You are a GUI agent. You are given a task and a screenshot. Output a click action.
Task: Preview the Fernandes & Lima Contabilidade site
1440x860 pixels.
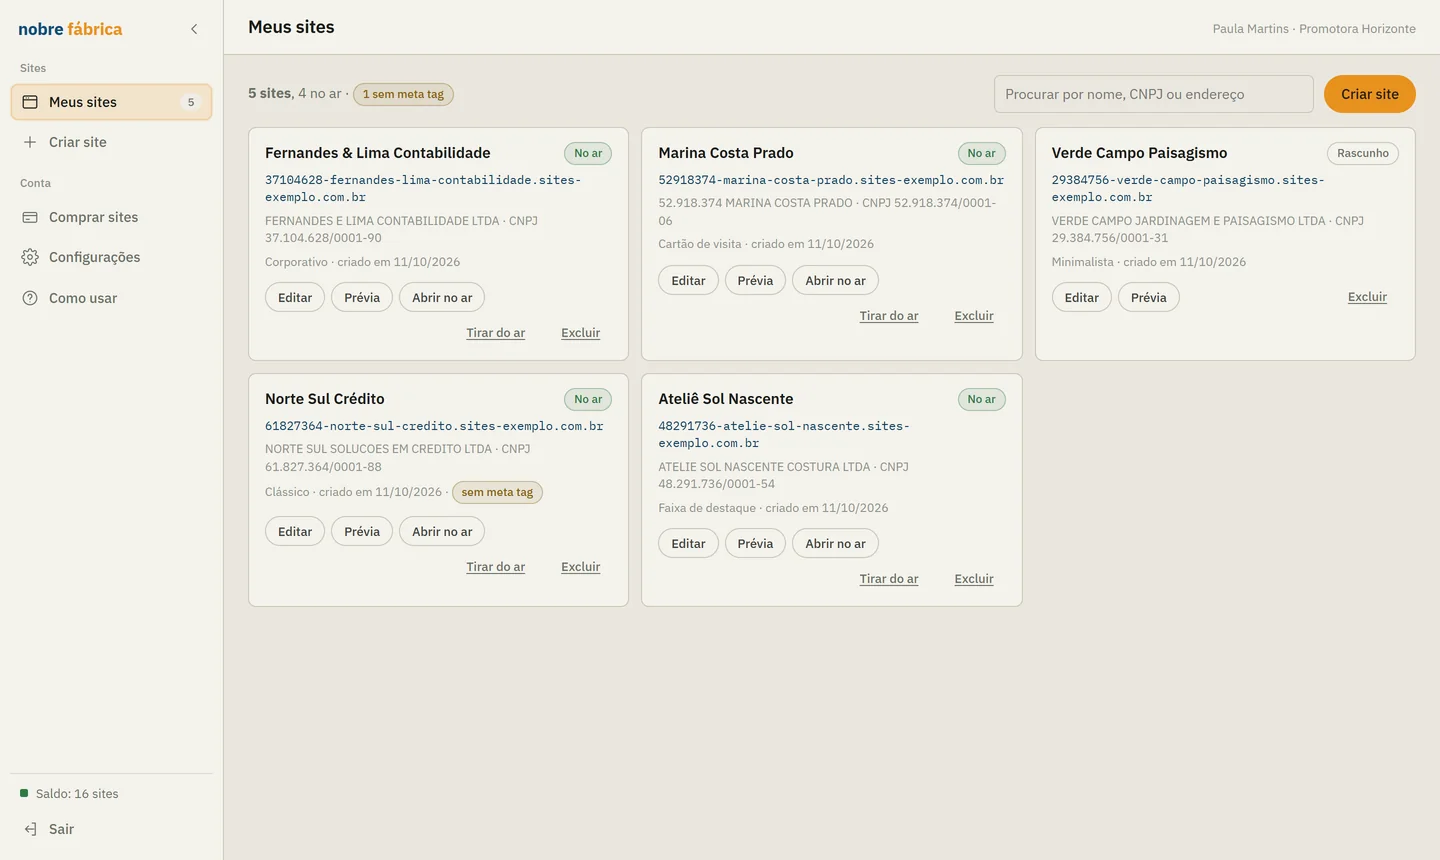tap(362, 298)
